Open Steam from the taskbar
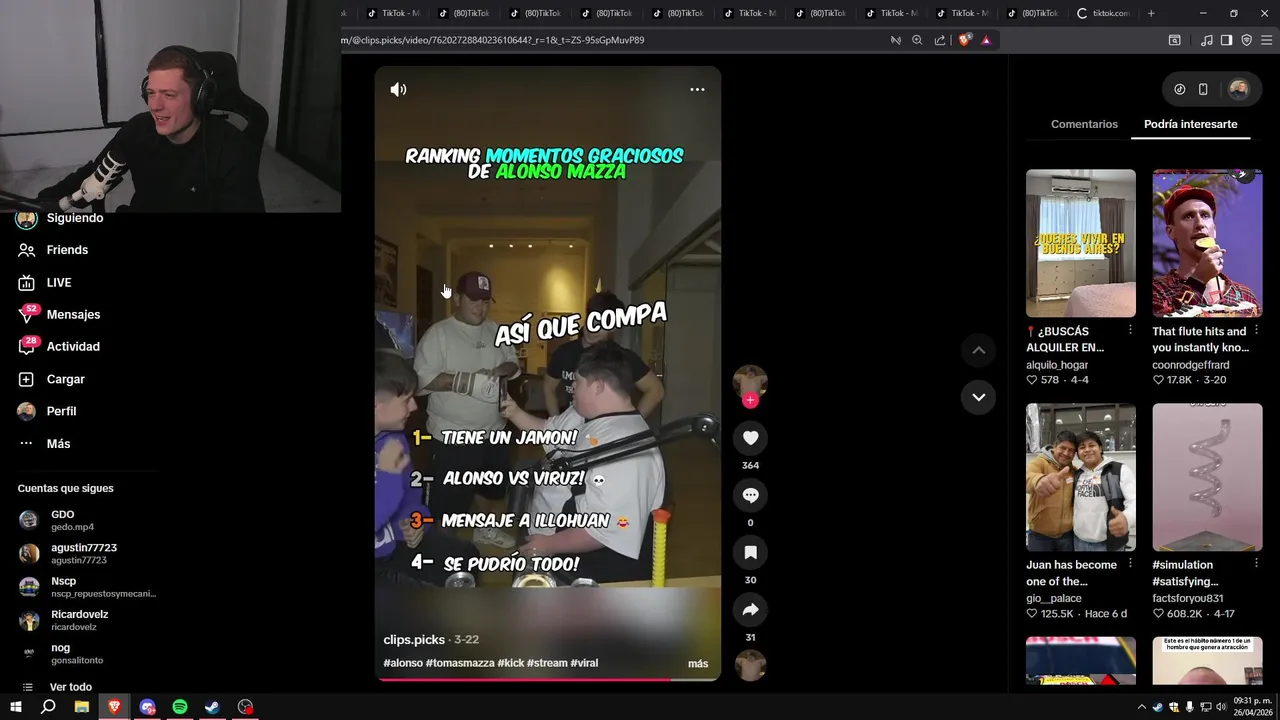Viewport: 1280px width, 720px height. point(213,707)
